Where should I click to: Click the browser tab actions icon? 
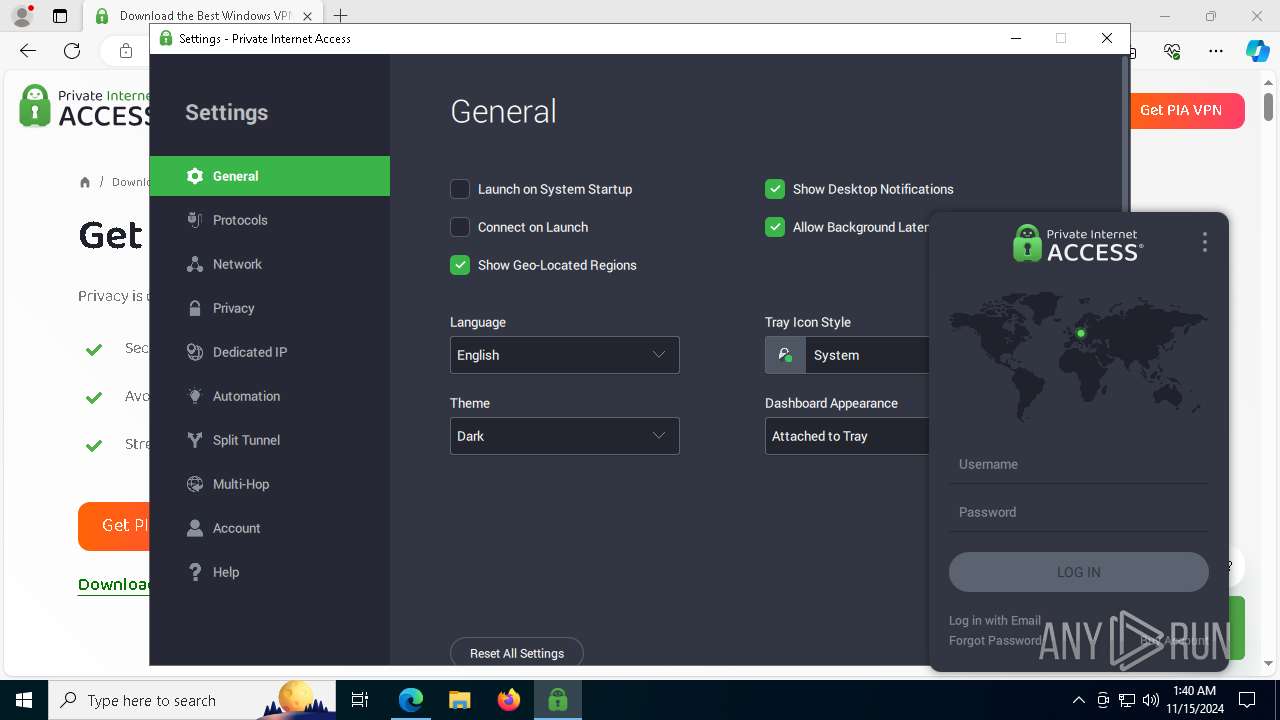click(x=60, y=16)
